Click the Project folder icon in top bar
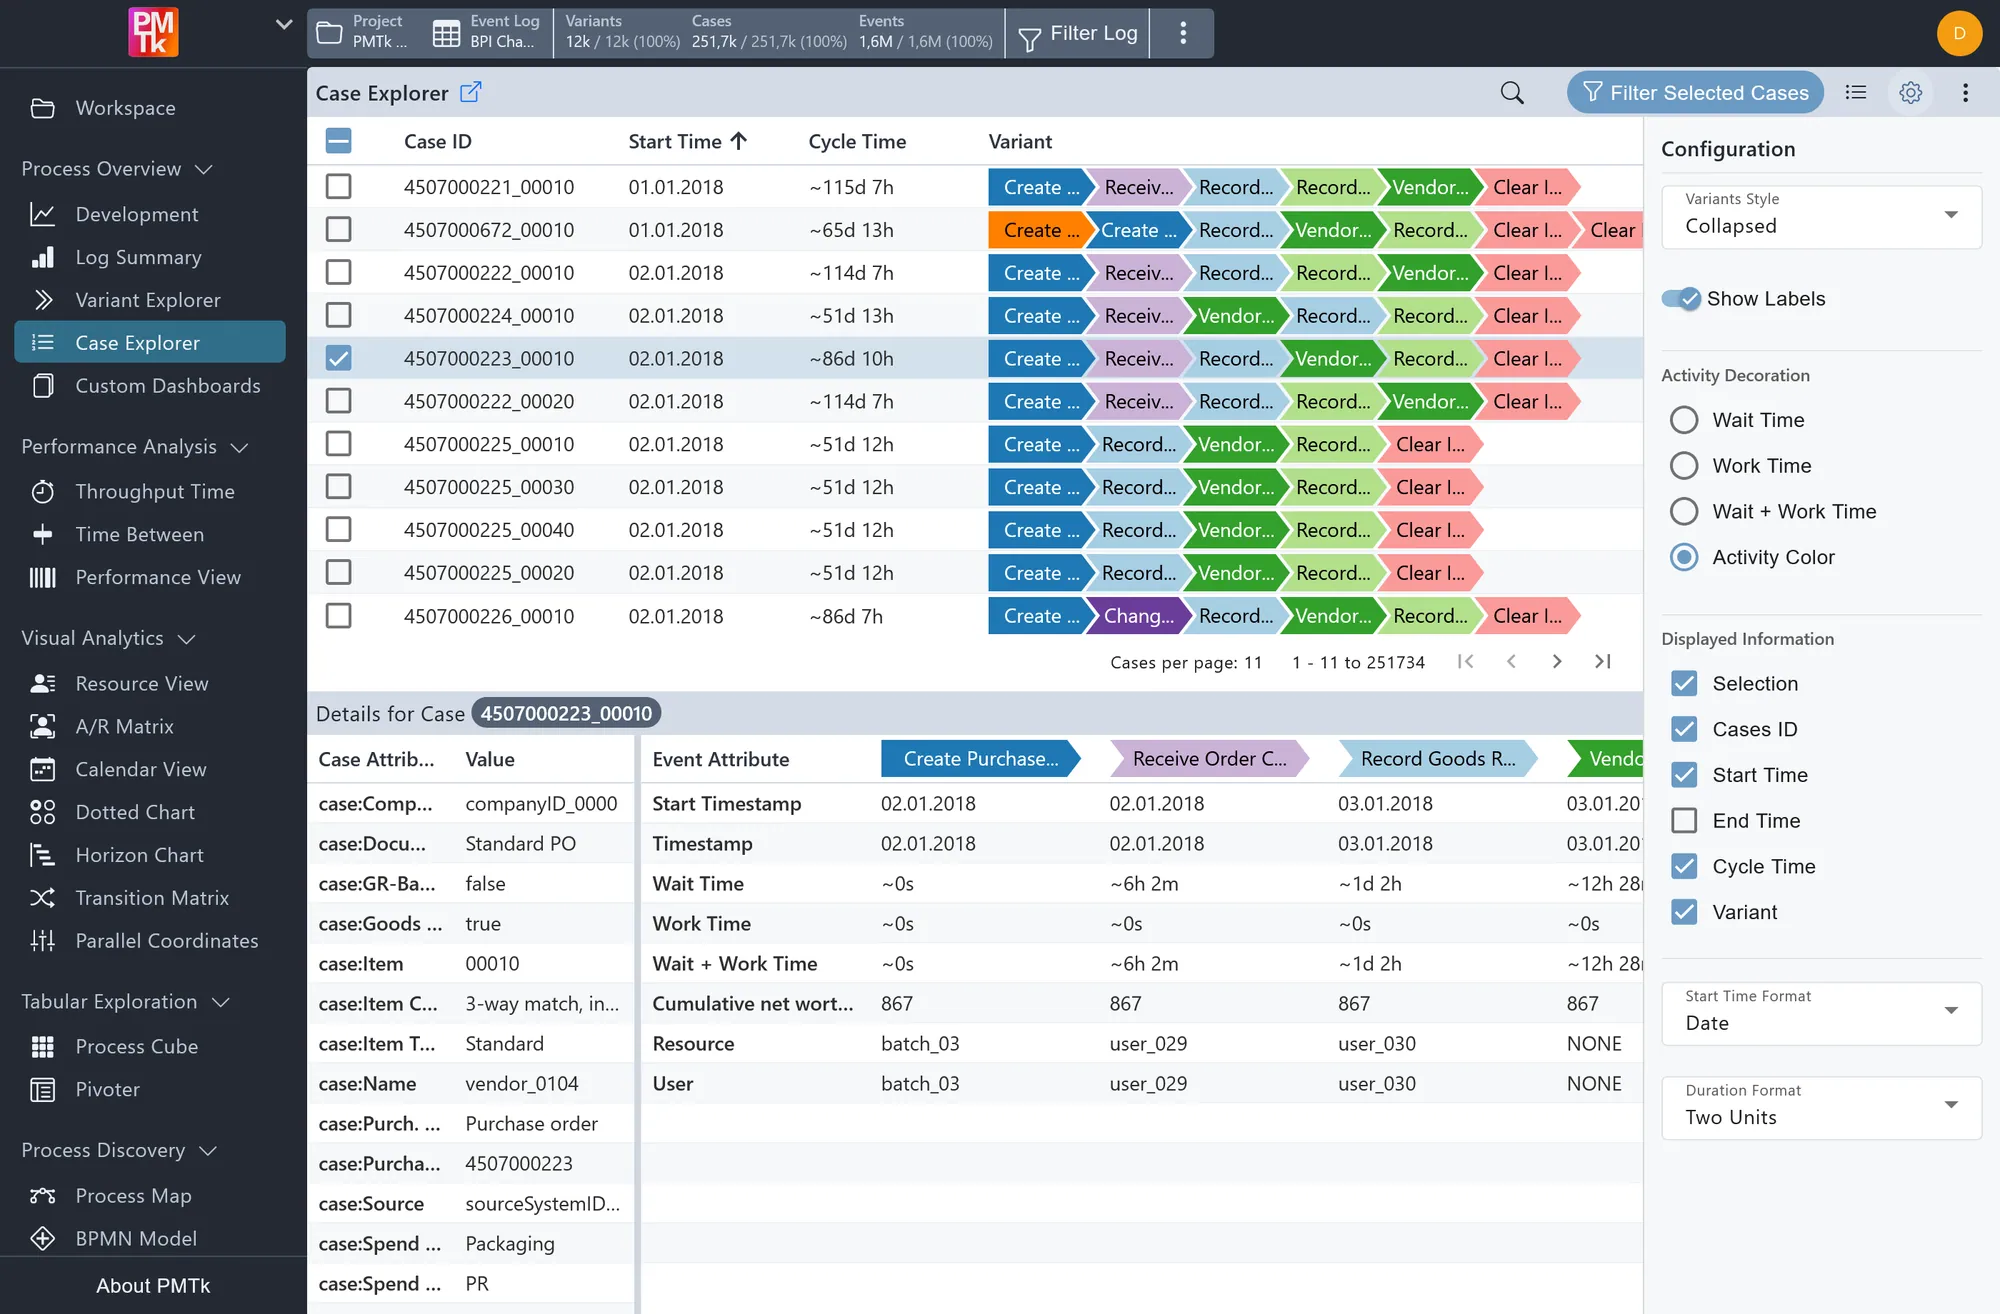The width and height of the screenshot is (2000, 1314). [329, 33]
